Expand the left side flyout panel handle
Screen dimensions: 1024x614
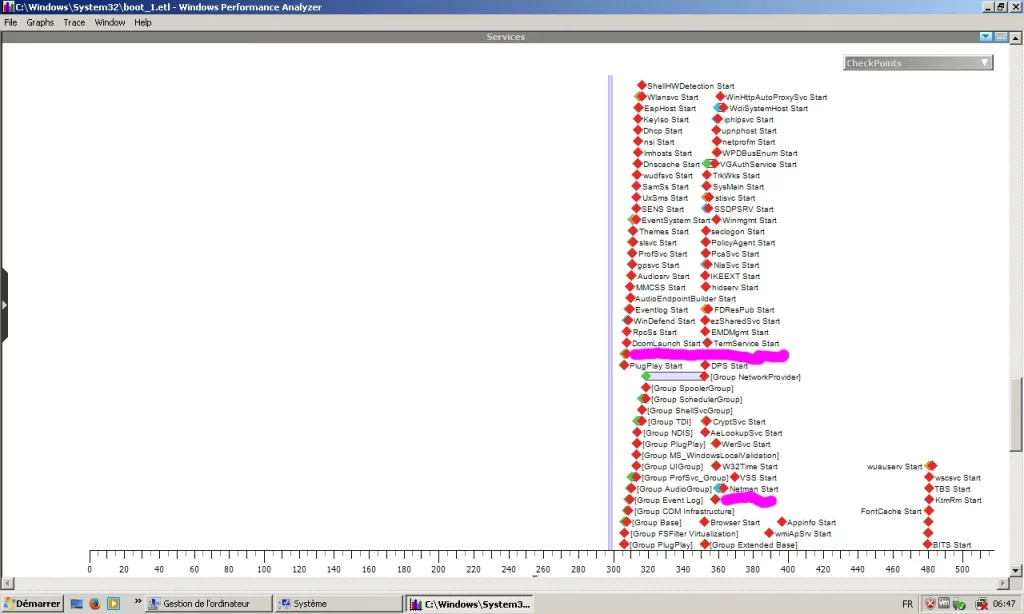coord(4,304)
